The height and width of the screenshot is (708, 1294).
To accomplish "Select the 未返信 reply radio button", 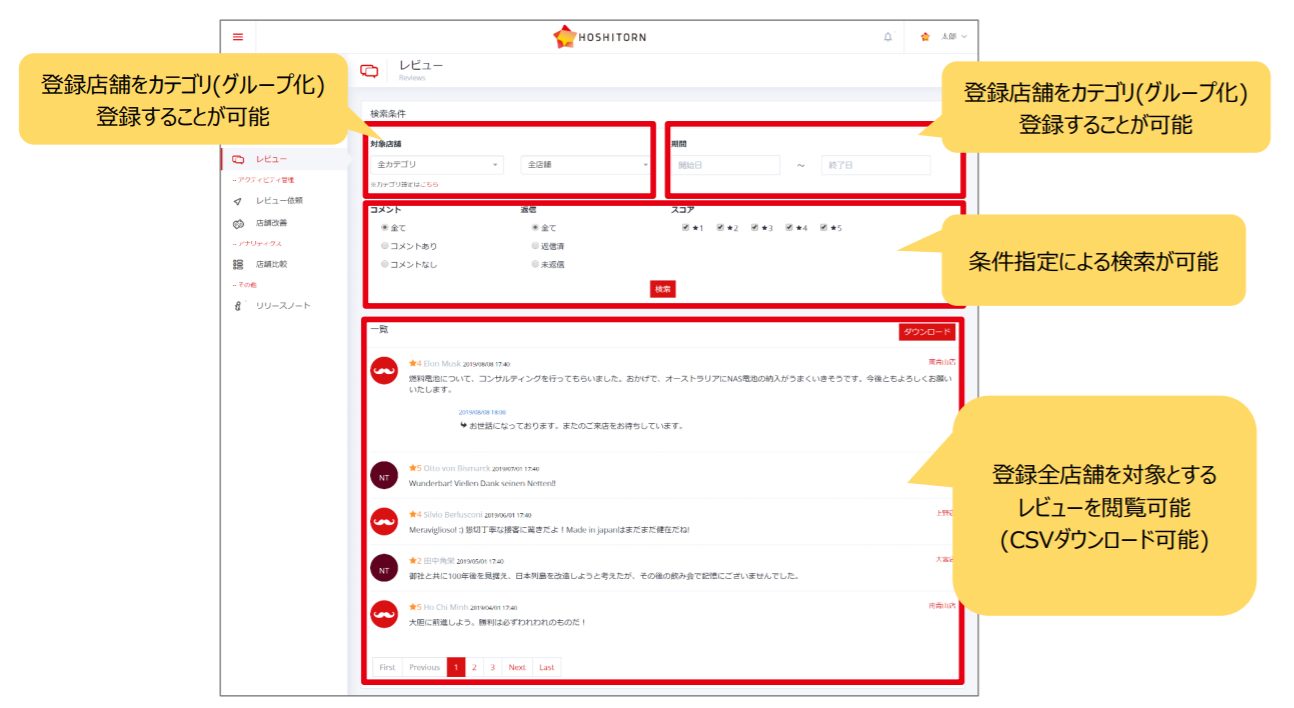I will point(535,265).
